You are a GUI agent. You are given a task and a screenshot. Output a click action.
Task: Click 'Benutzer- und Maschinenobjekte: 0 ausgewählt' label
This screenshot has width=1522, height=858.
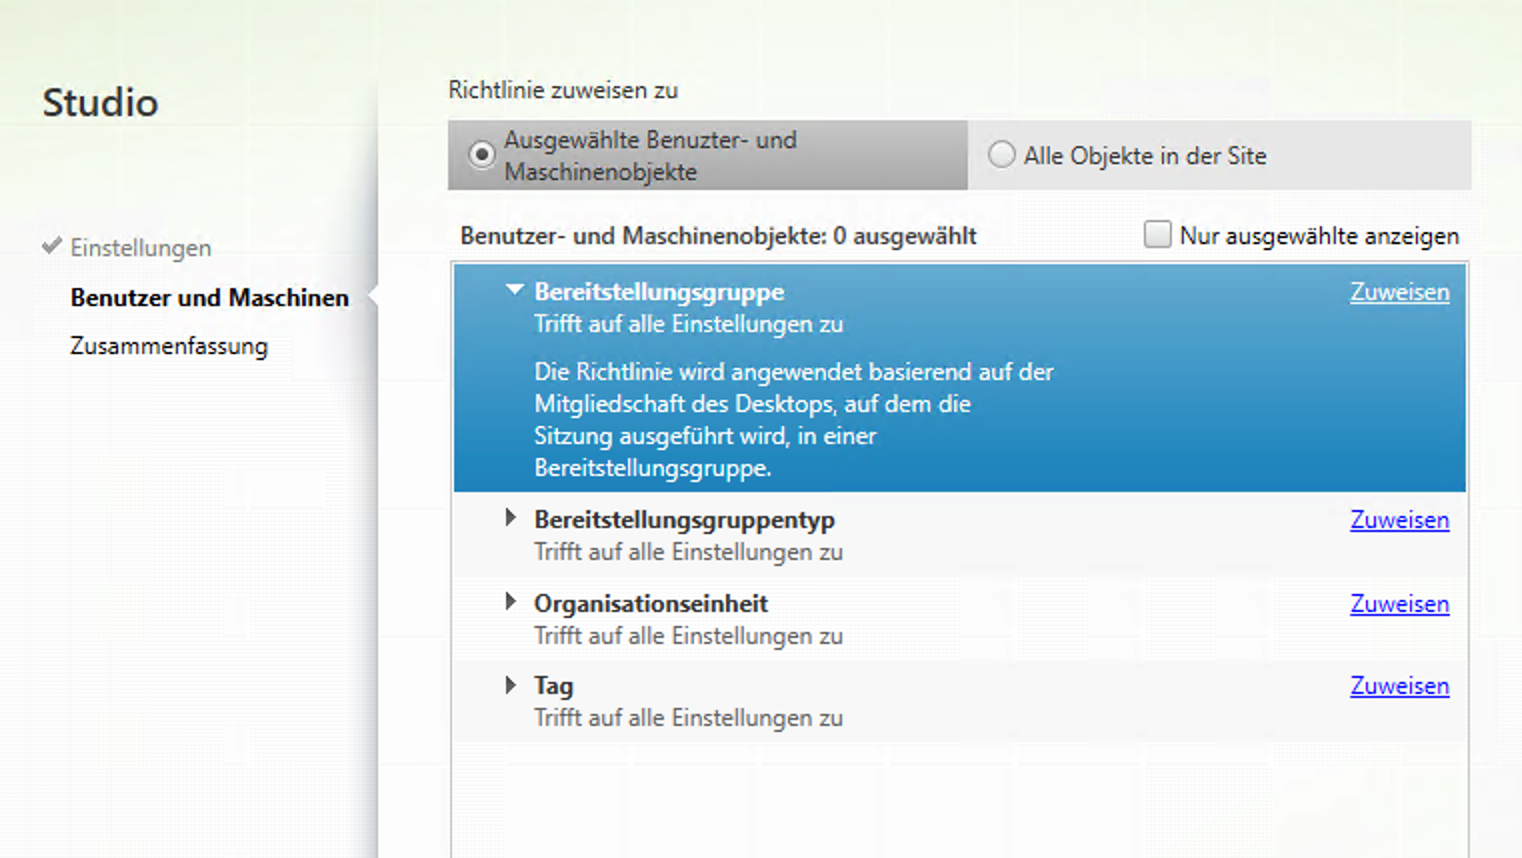tap(718, 236)
